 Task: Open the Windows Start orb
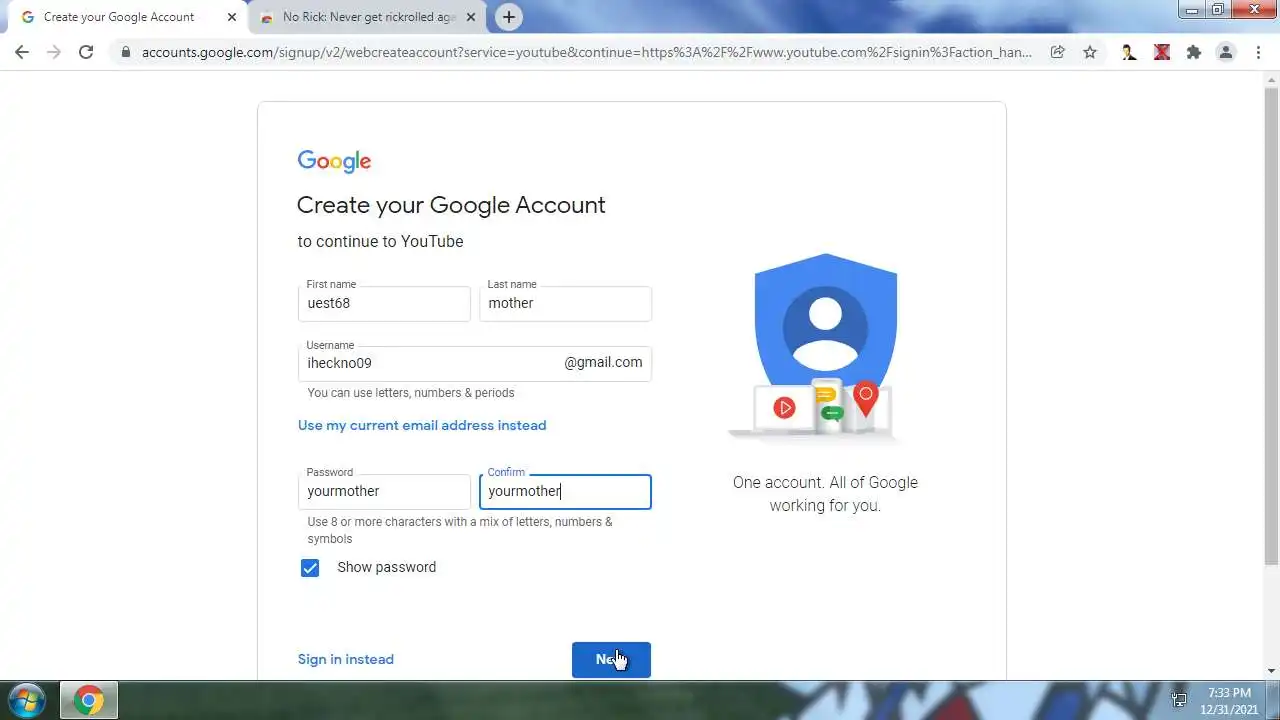[26, 700]
